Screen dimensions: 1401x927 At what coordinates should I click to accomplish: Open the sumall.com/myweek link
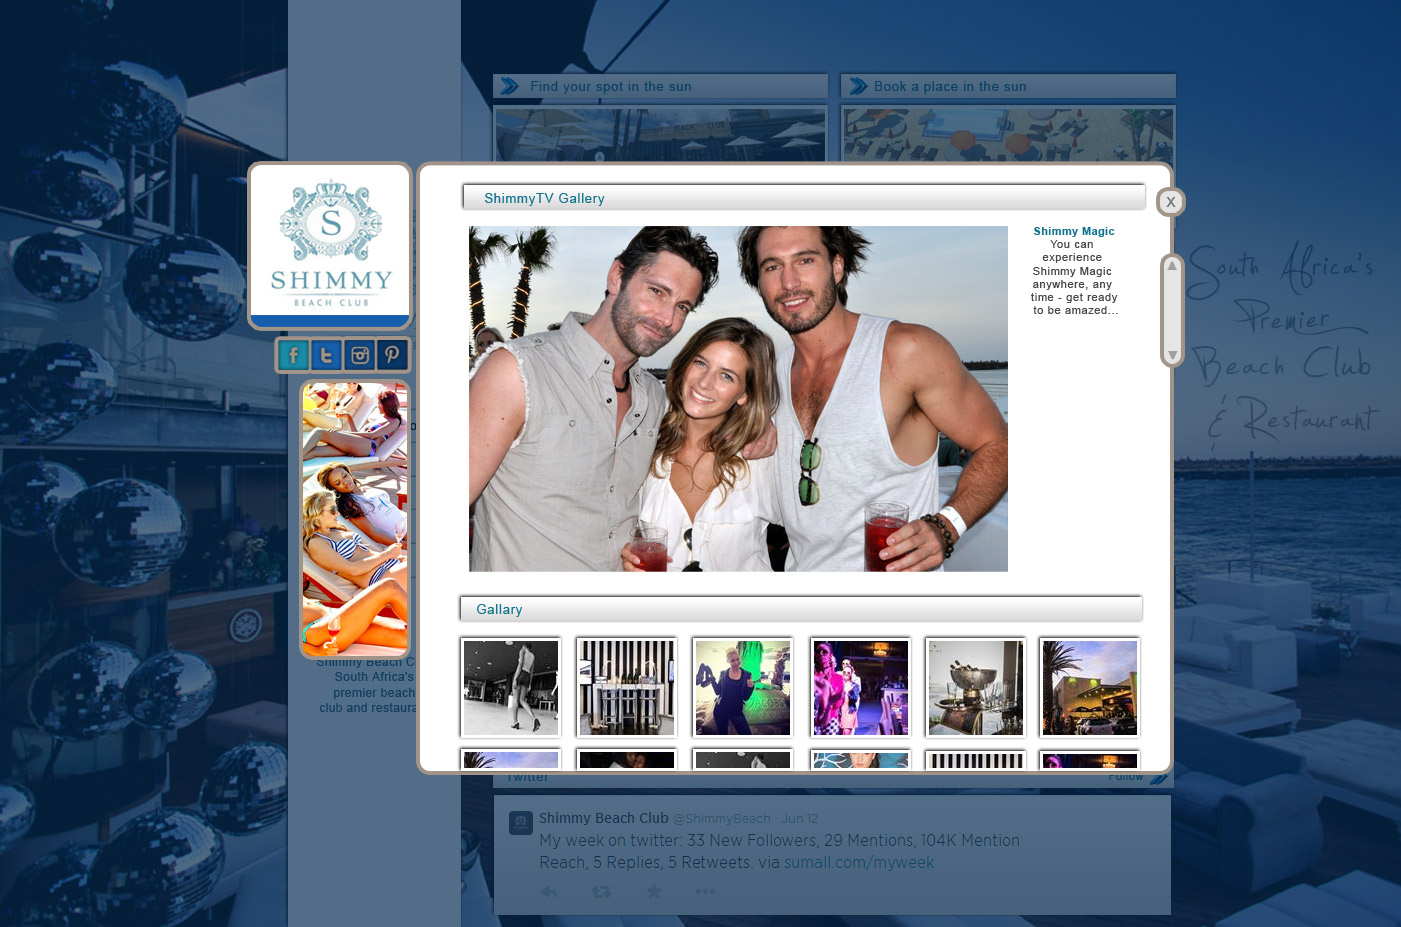tap(858, 862)
